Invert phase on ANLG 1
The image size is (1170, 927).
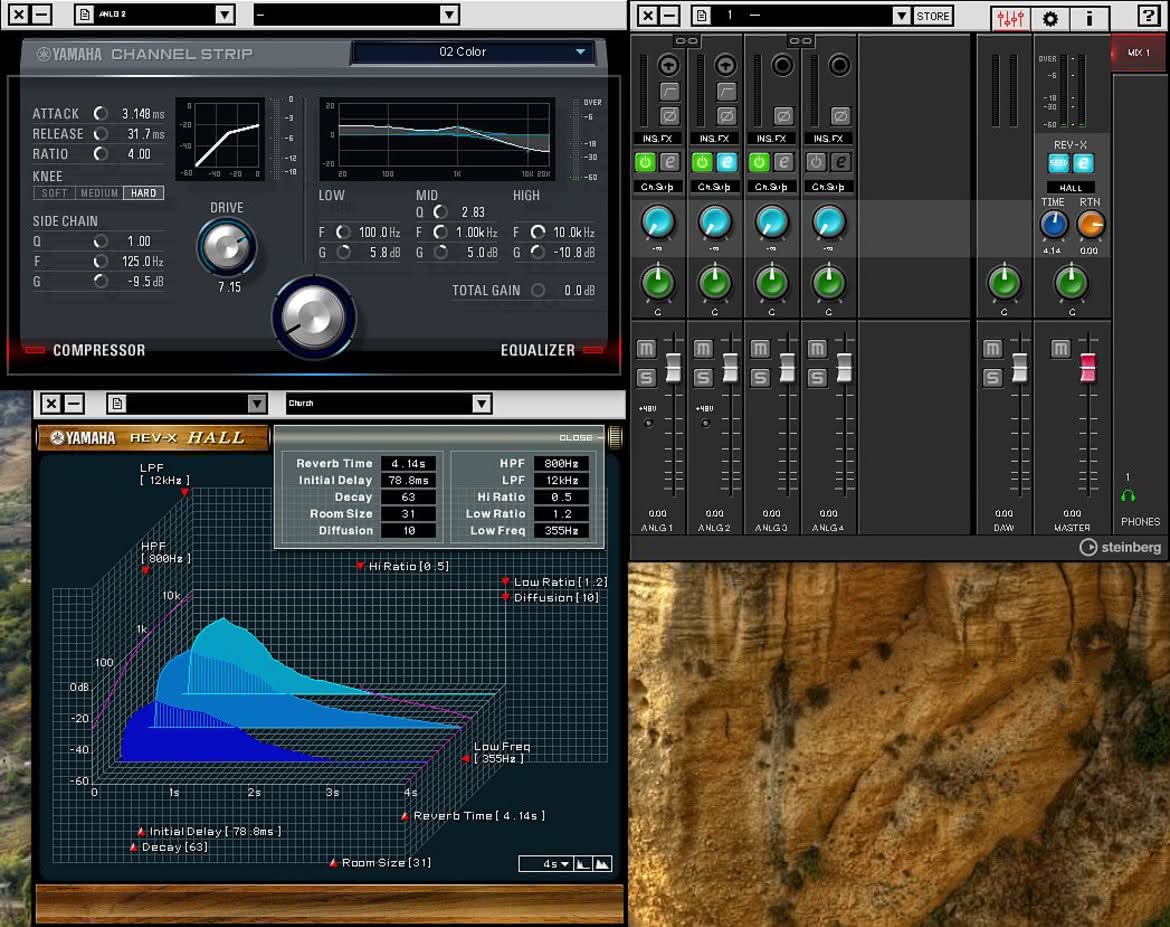click(x=669, y=116)
